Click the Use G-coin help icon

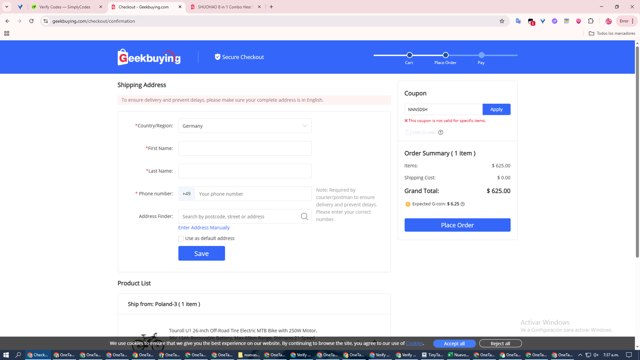[x=440, y=132]
